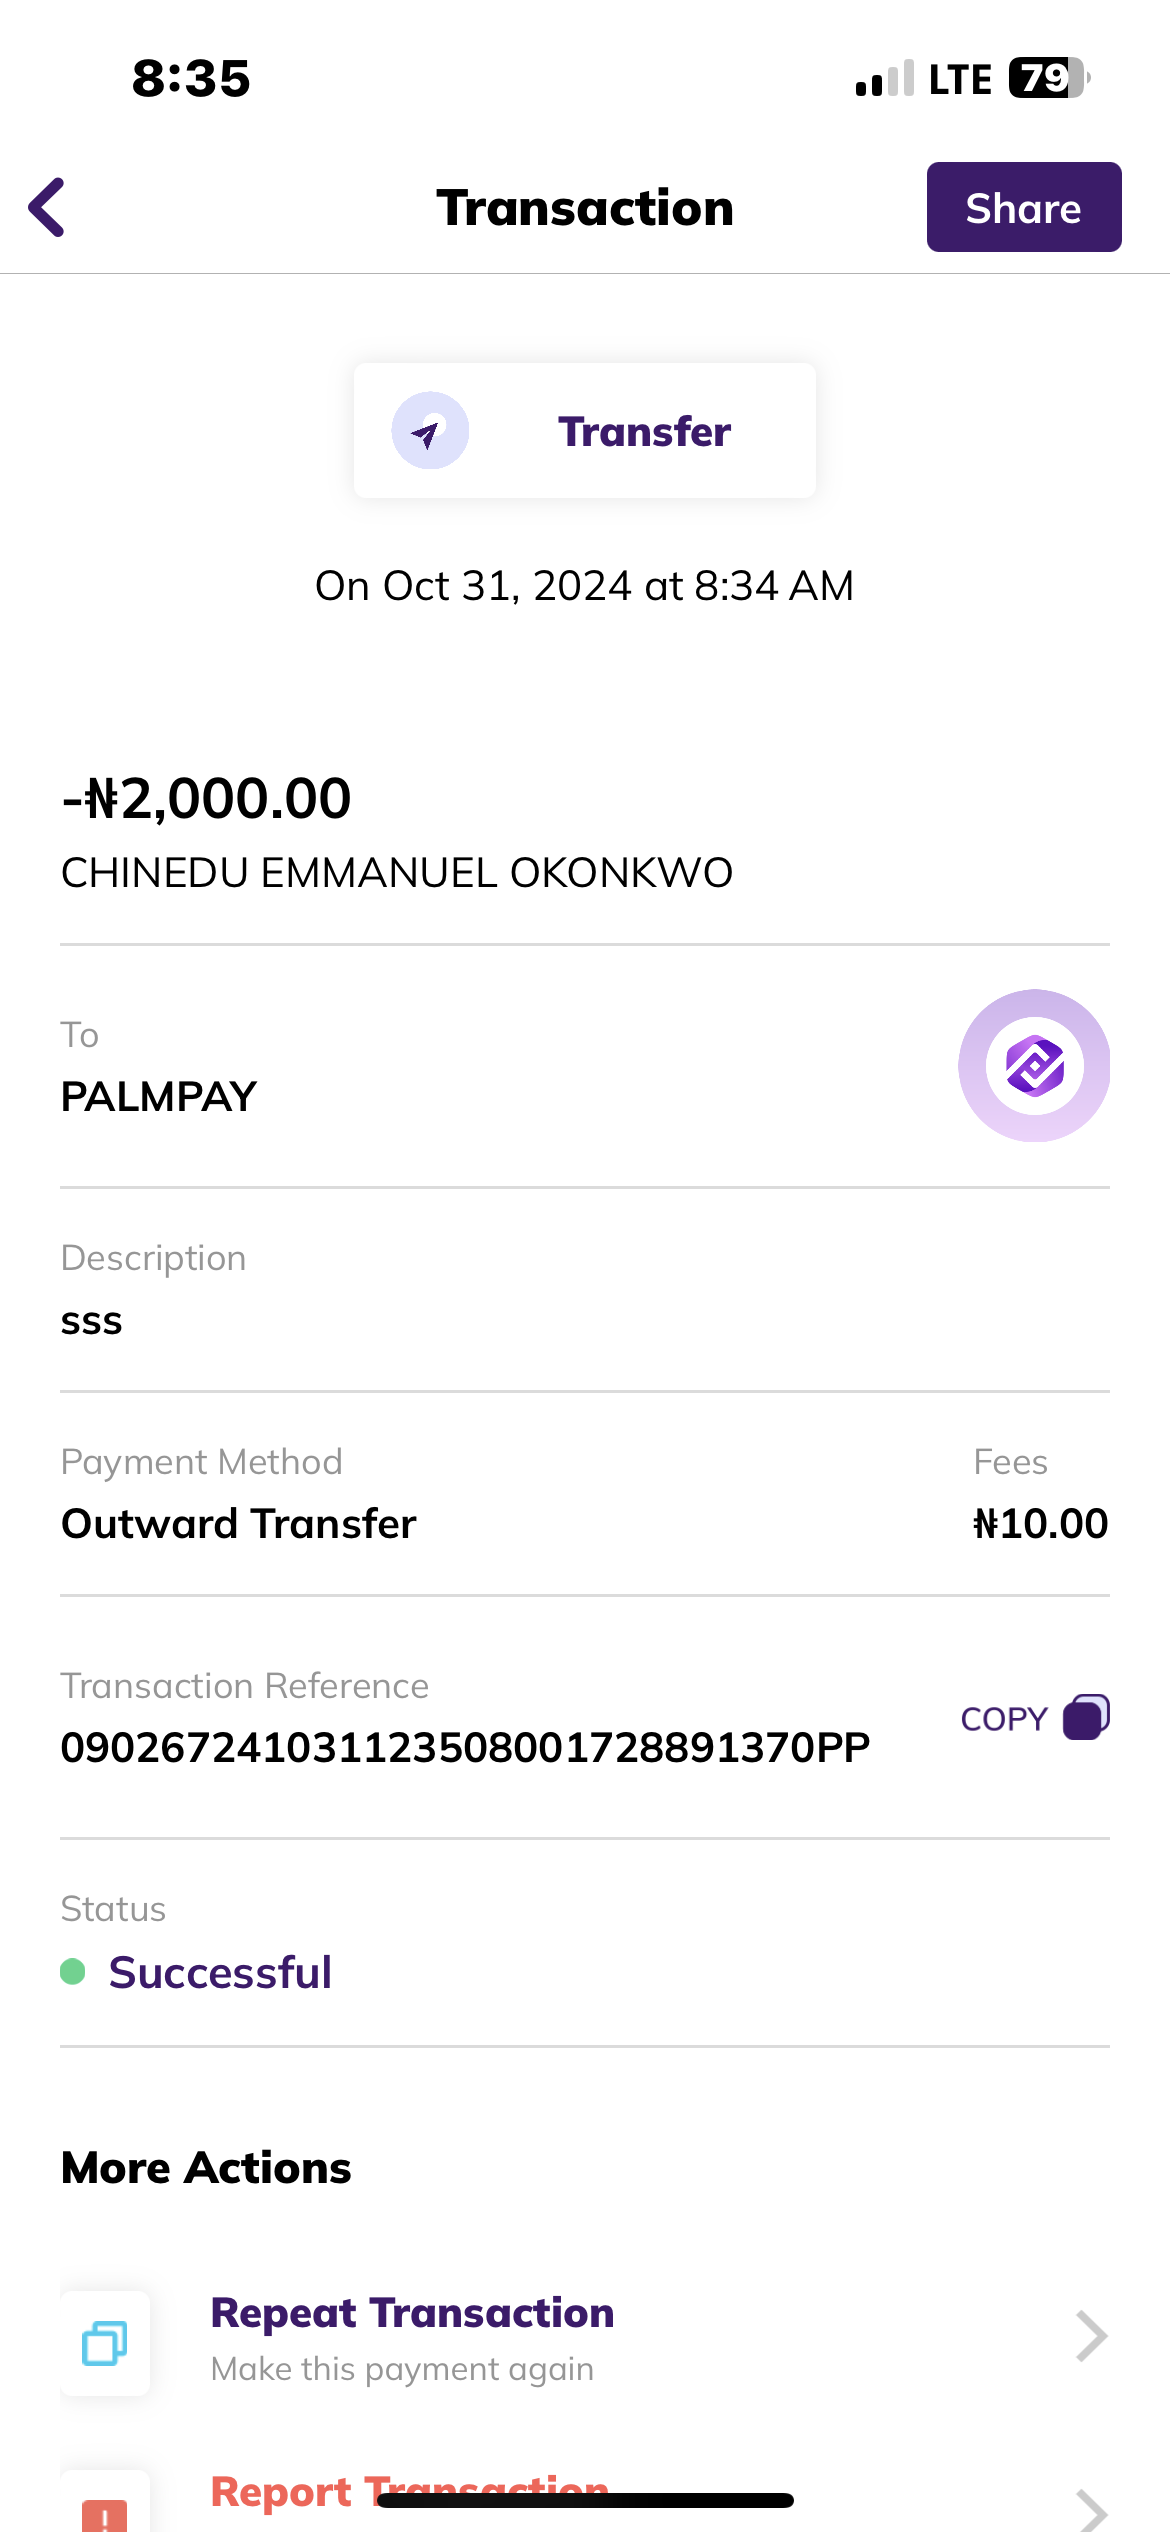Screen dimensions: 1170x2532
Task: Tap the PalmPay logo icon
Action: (1034, 1066)
